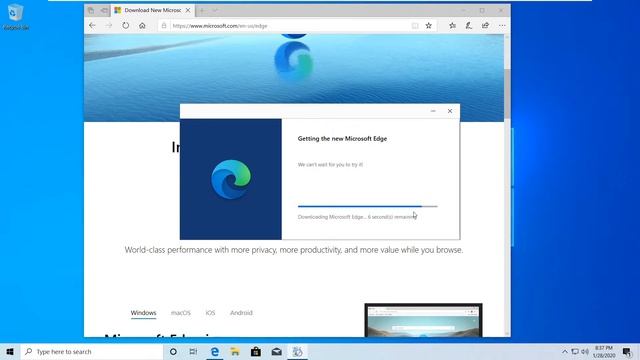Open File Explorer from the taskbar
The height and width of the screenshot is (360, 640).
[235, 352]
